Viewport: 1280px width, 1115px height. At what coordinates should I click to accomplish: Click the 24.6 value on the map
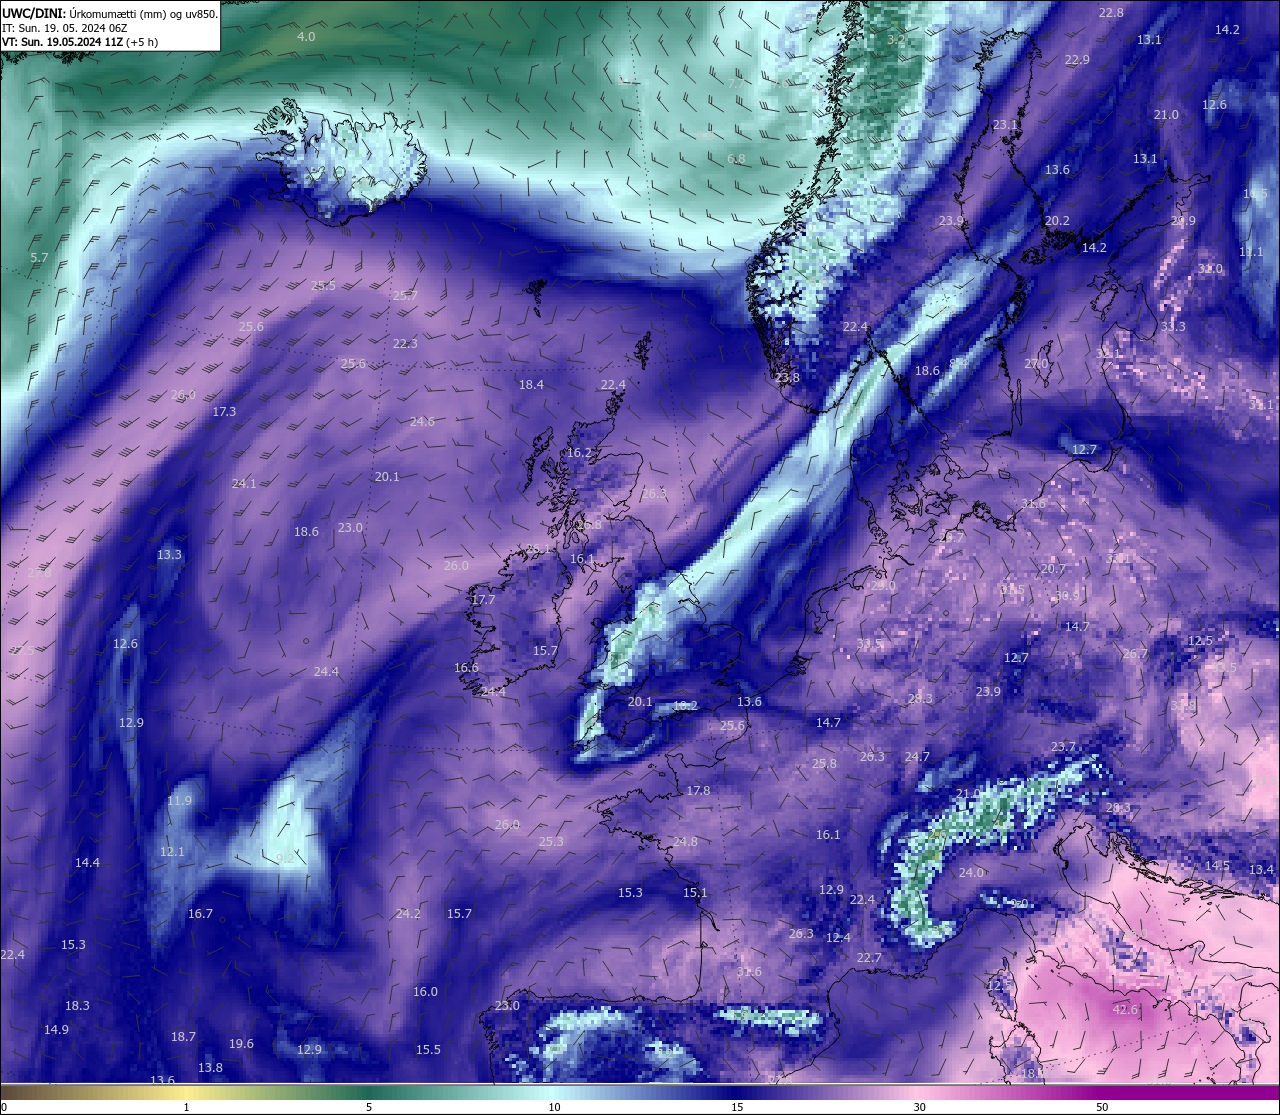tap(422, 421)
